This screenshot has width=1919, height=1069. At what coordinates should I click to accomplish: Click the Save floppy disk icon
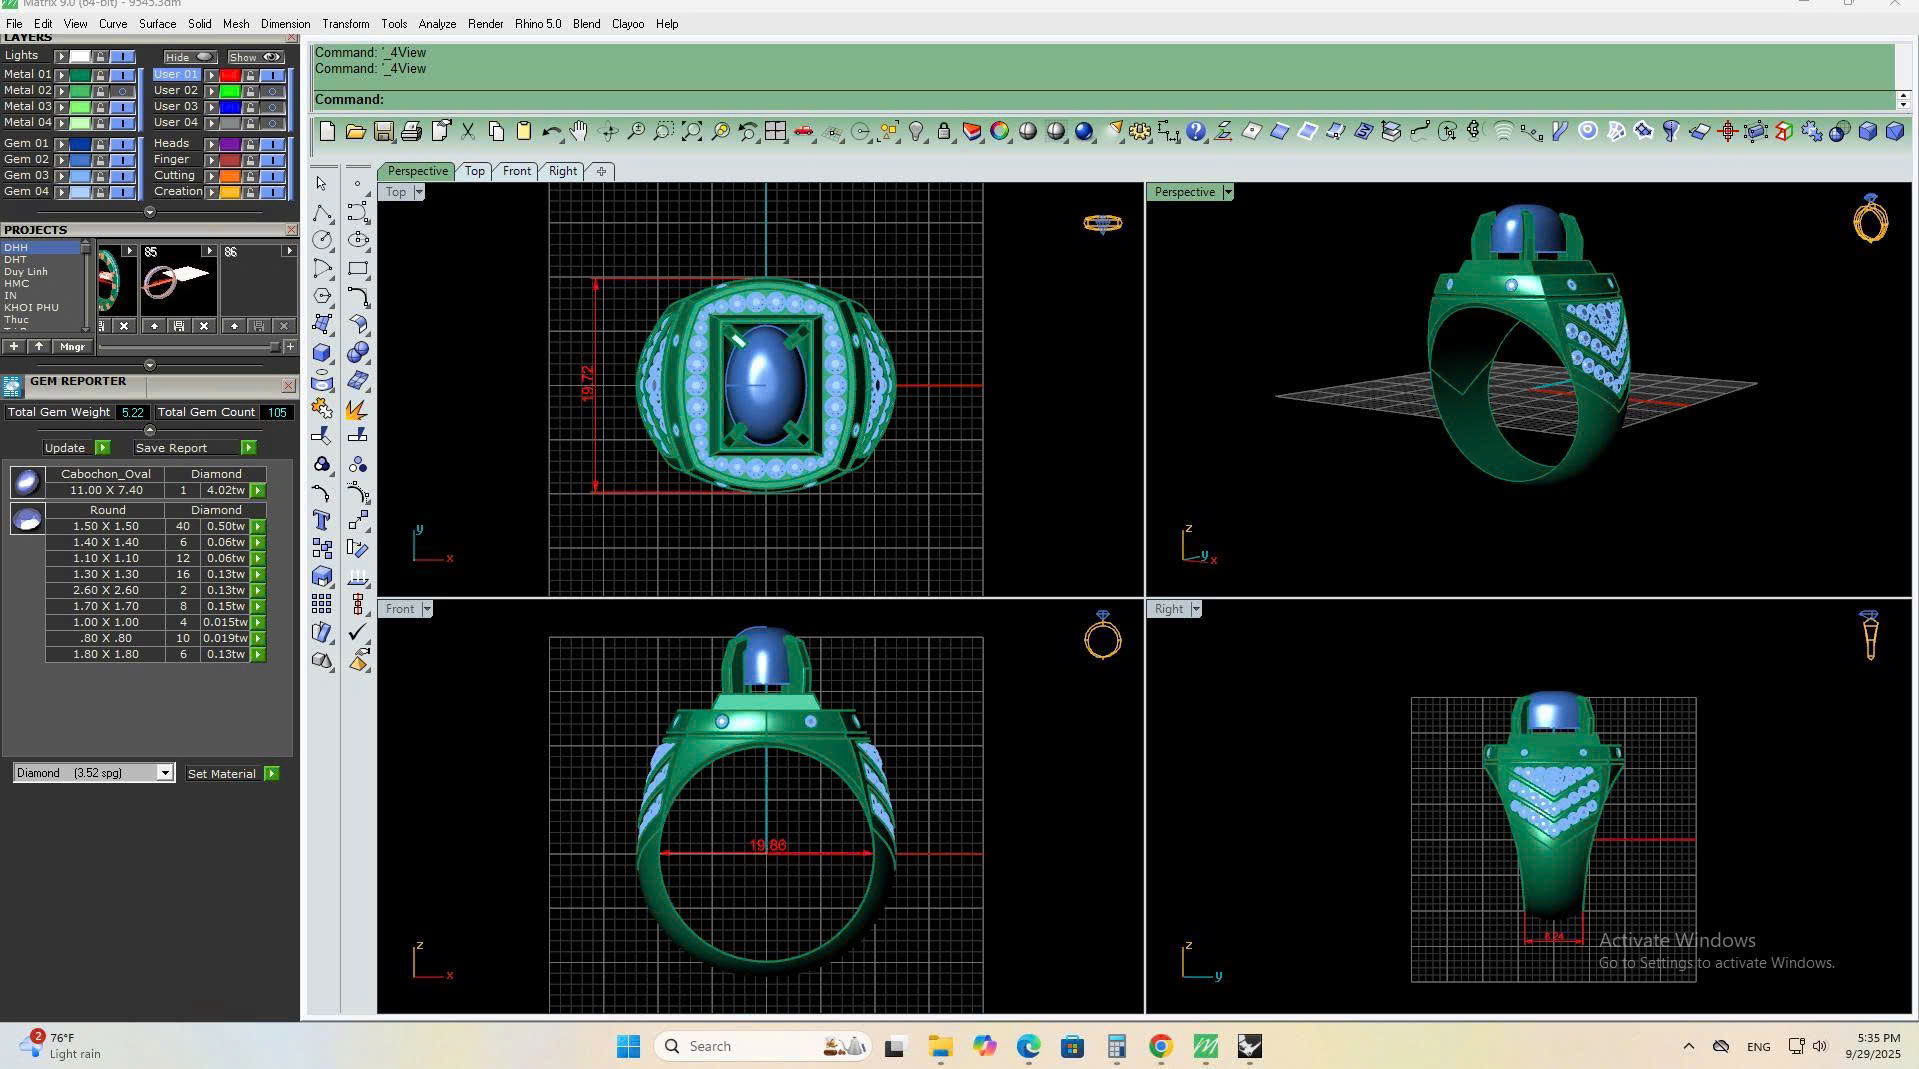pyautogui.click(x=383, y=132)
